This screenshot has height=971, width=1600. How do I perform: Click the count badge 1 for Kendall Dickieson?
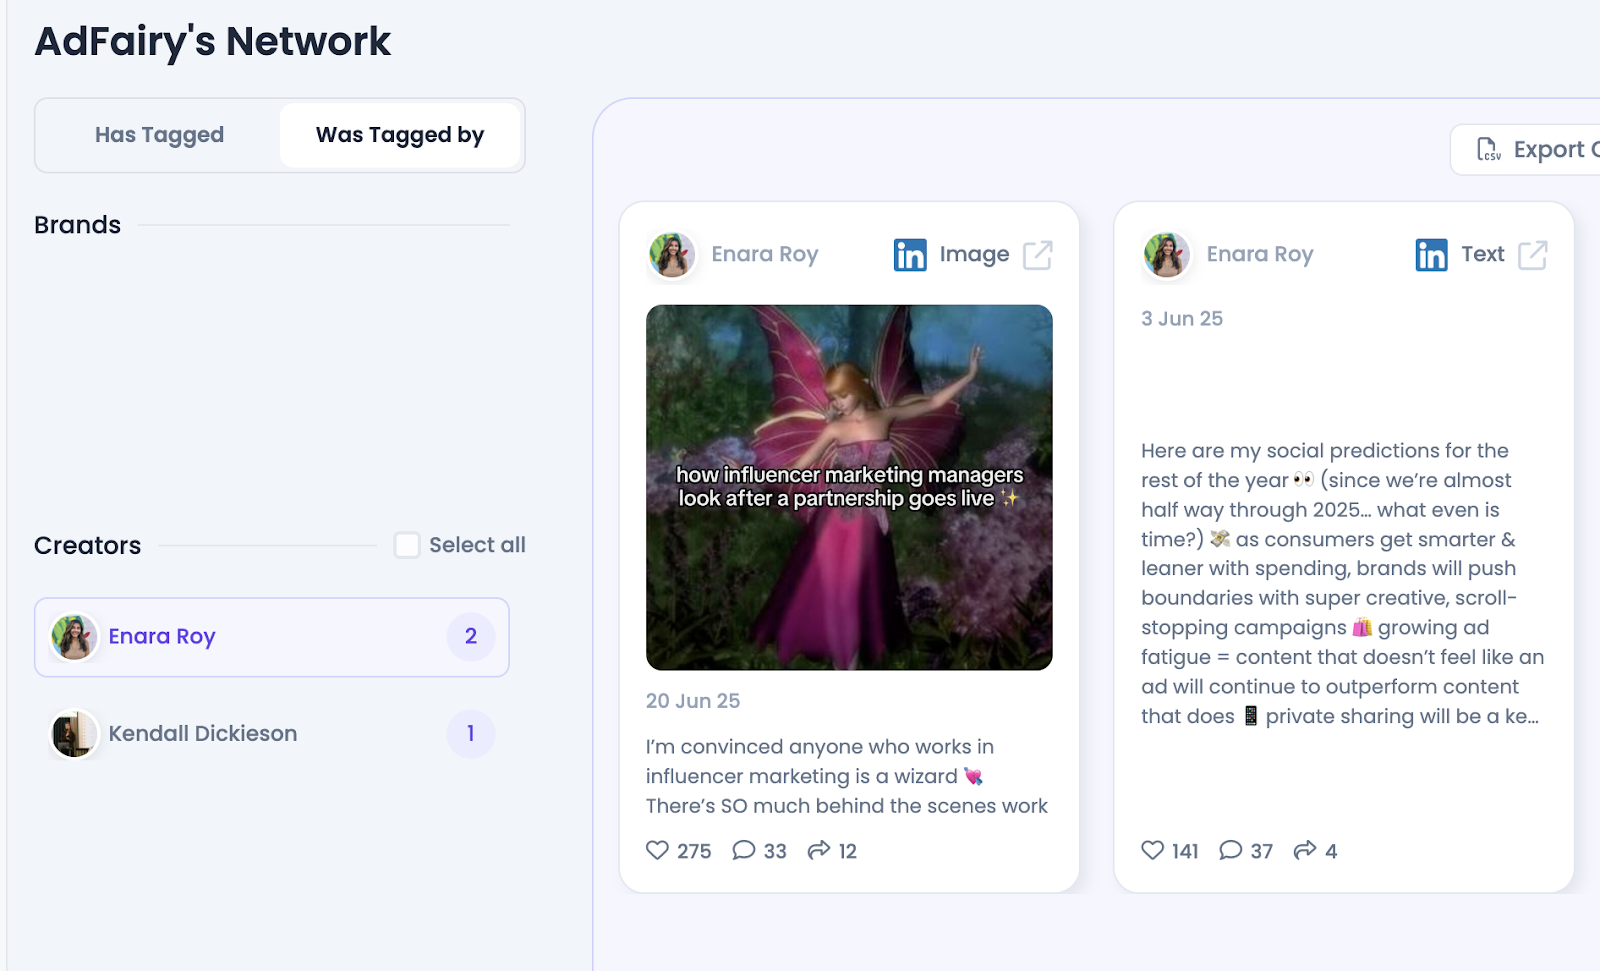(471, 734)
